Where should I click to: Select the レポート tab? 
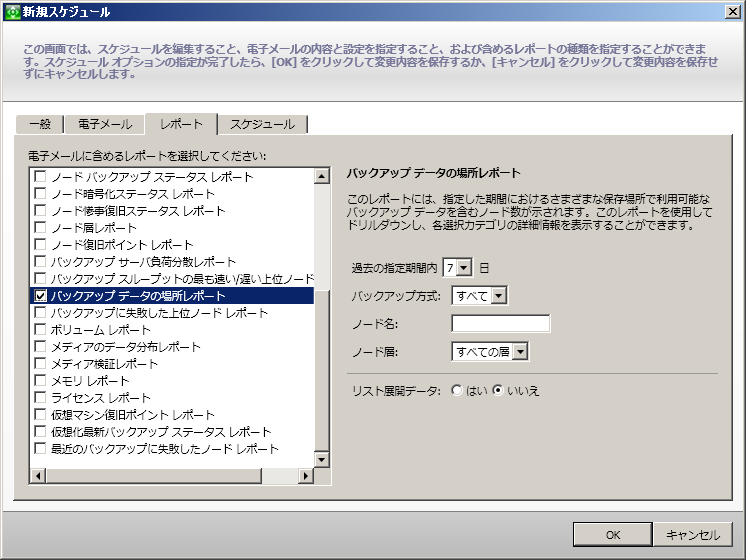coord(181,124)
